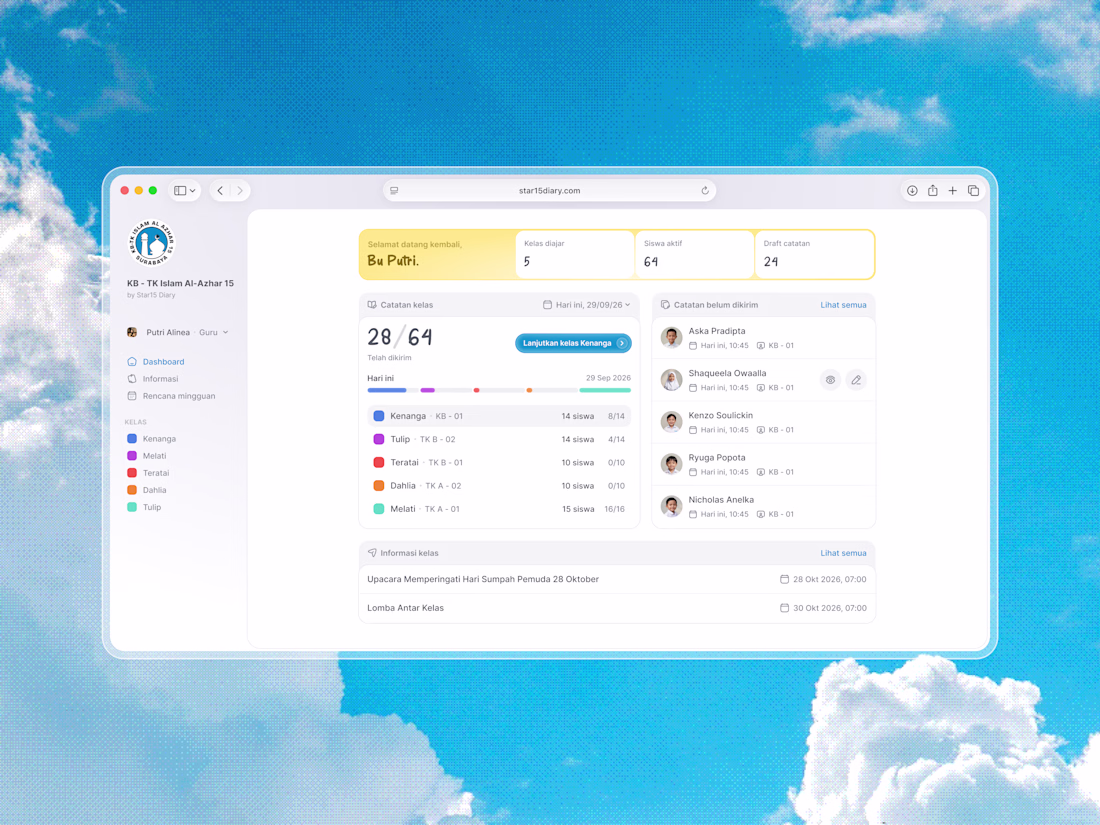Viewport: 1100px width, 825px height.
Task: Click the site settings icon in address bar
Action: pos(394,191)
